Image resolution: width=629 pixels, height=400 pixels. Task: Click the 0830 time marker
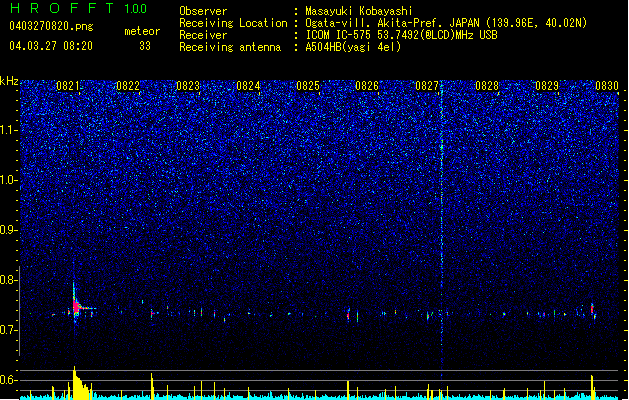click(x=607, y=85)
